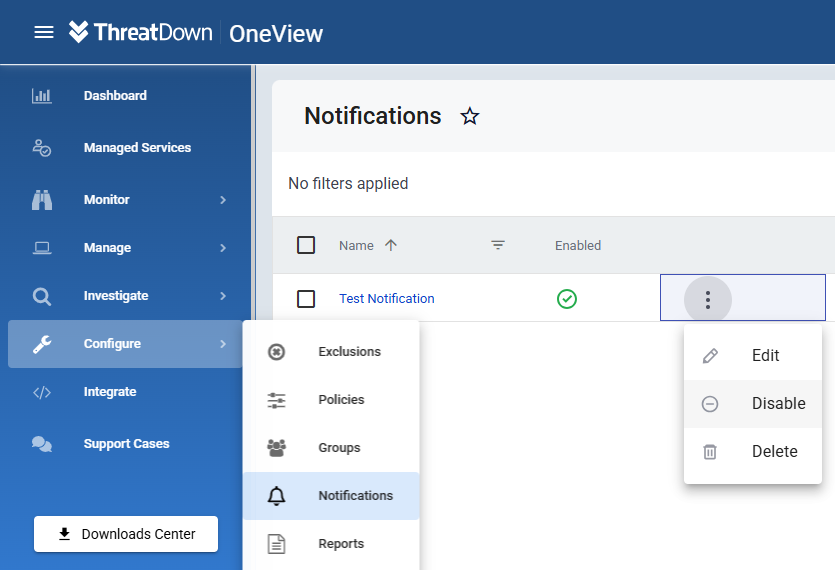The image size is (835, 570).
Task: Click the Notifications bell icon
Action: point(276,496)
